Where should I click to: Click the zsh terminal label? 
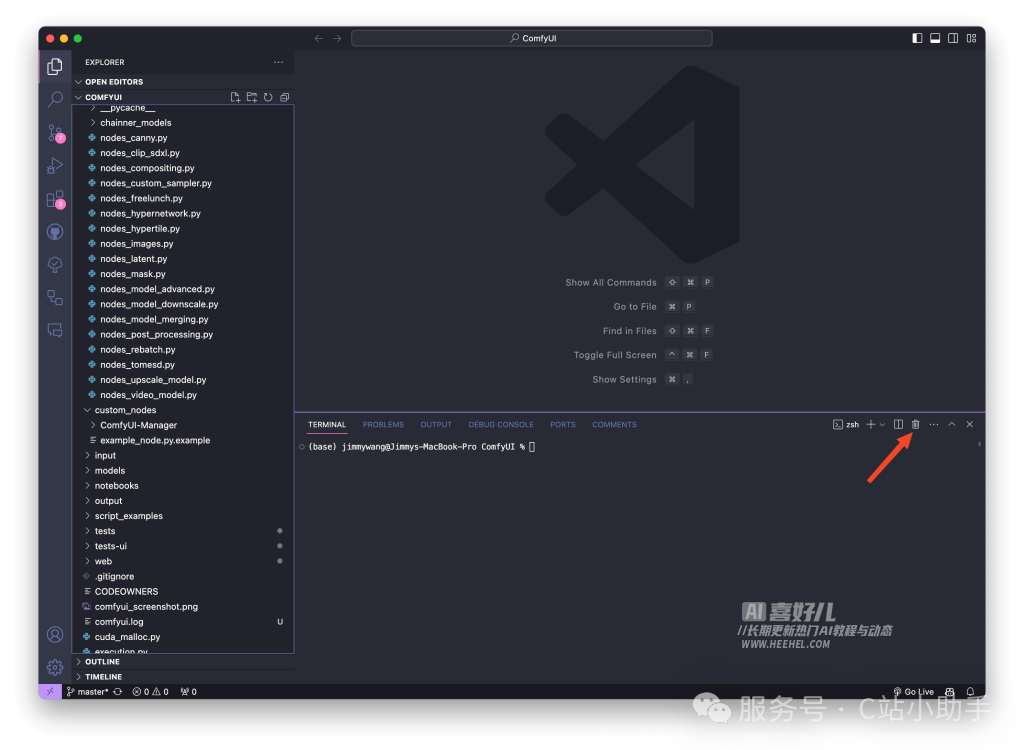846,425
